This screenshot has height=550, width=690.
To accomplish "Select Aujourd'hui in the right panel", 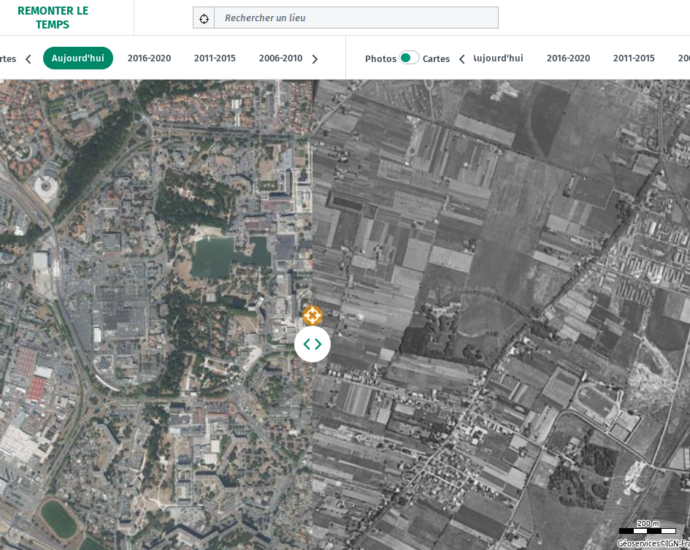I will [499, 58].
